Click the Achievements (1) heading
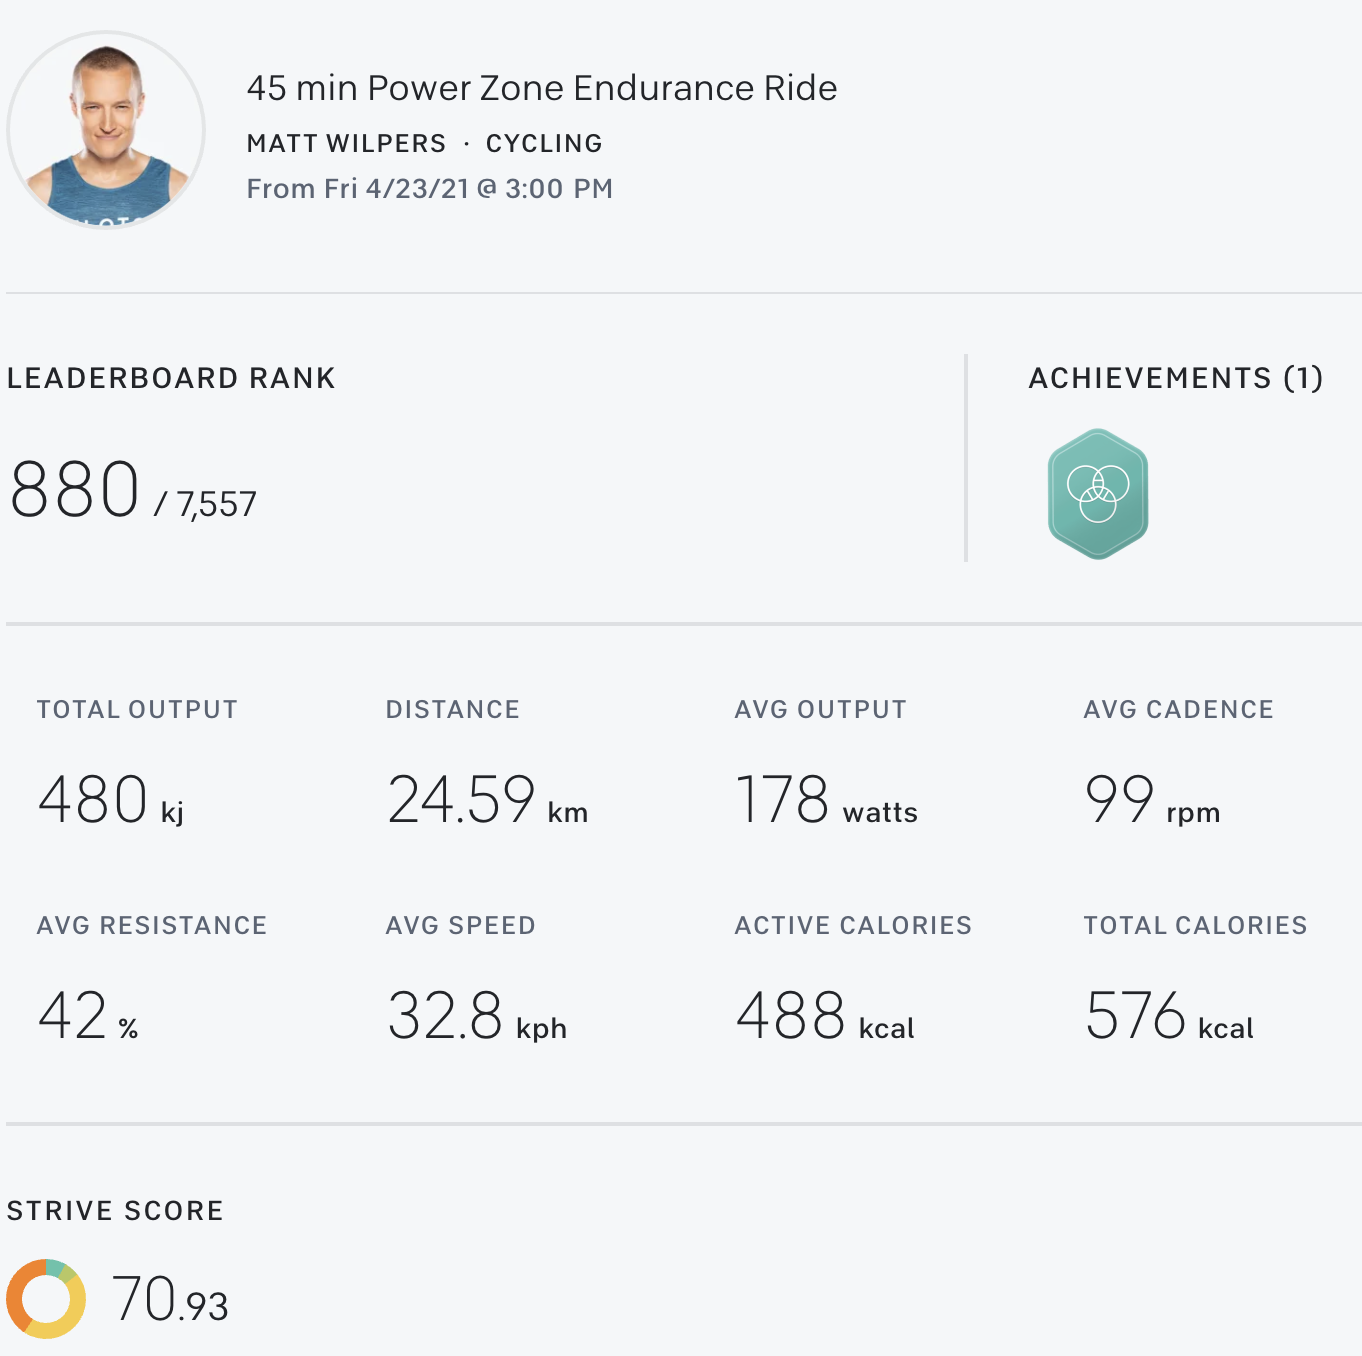This screenshot has width=1362, height=1356. point(1175,378)
